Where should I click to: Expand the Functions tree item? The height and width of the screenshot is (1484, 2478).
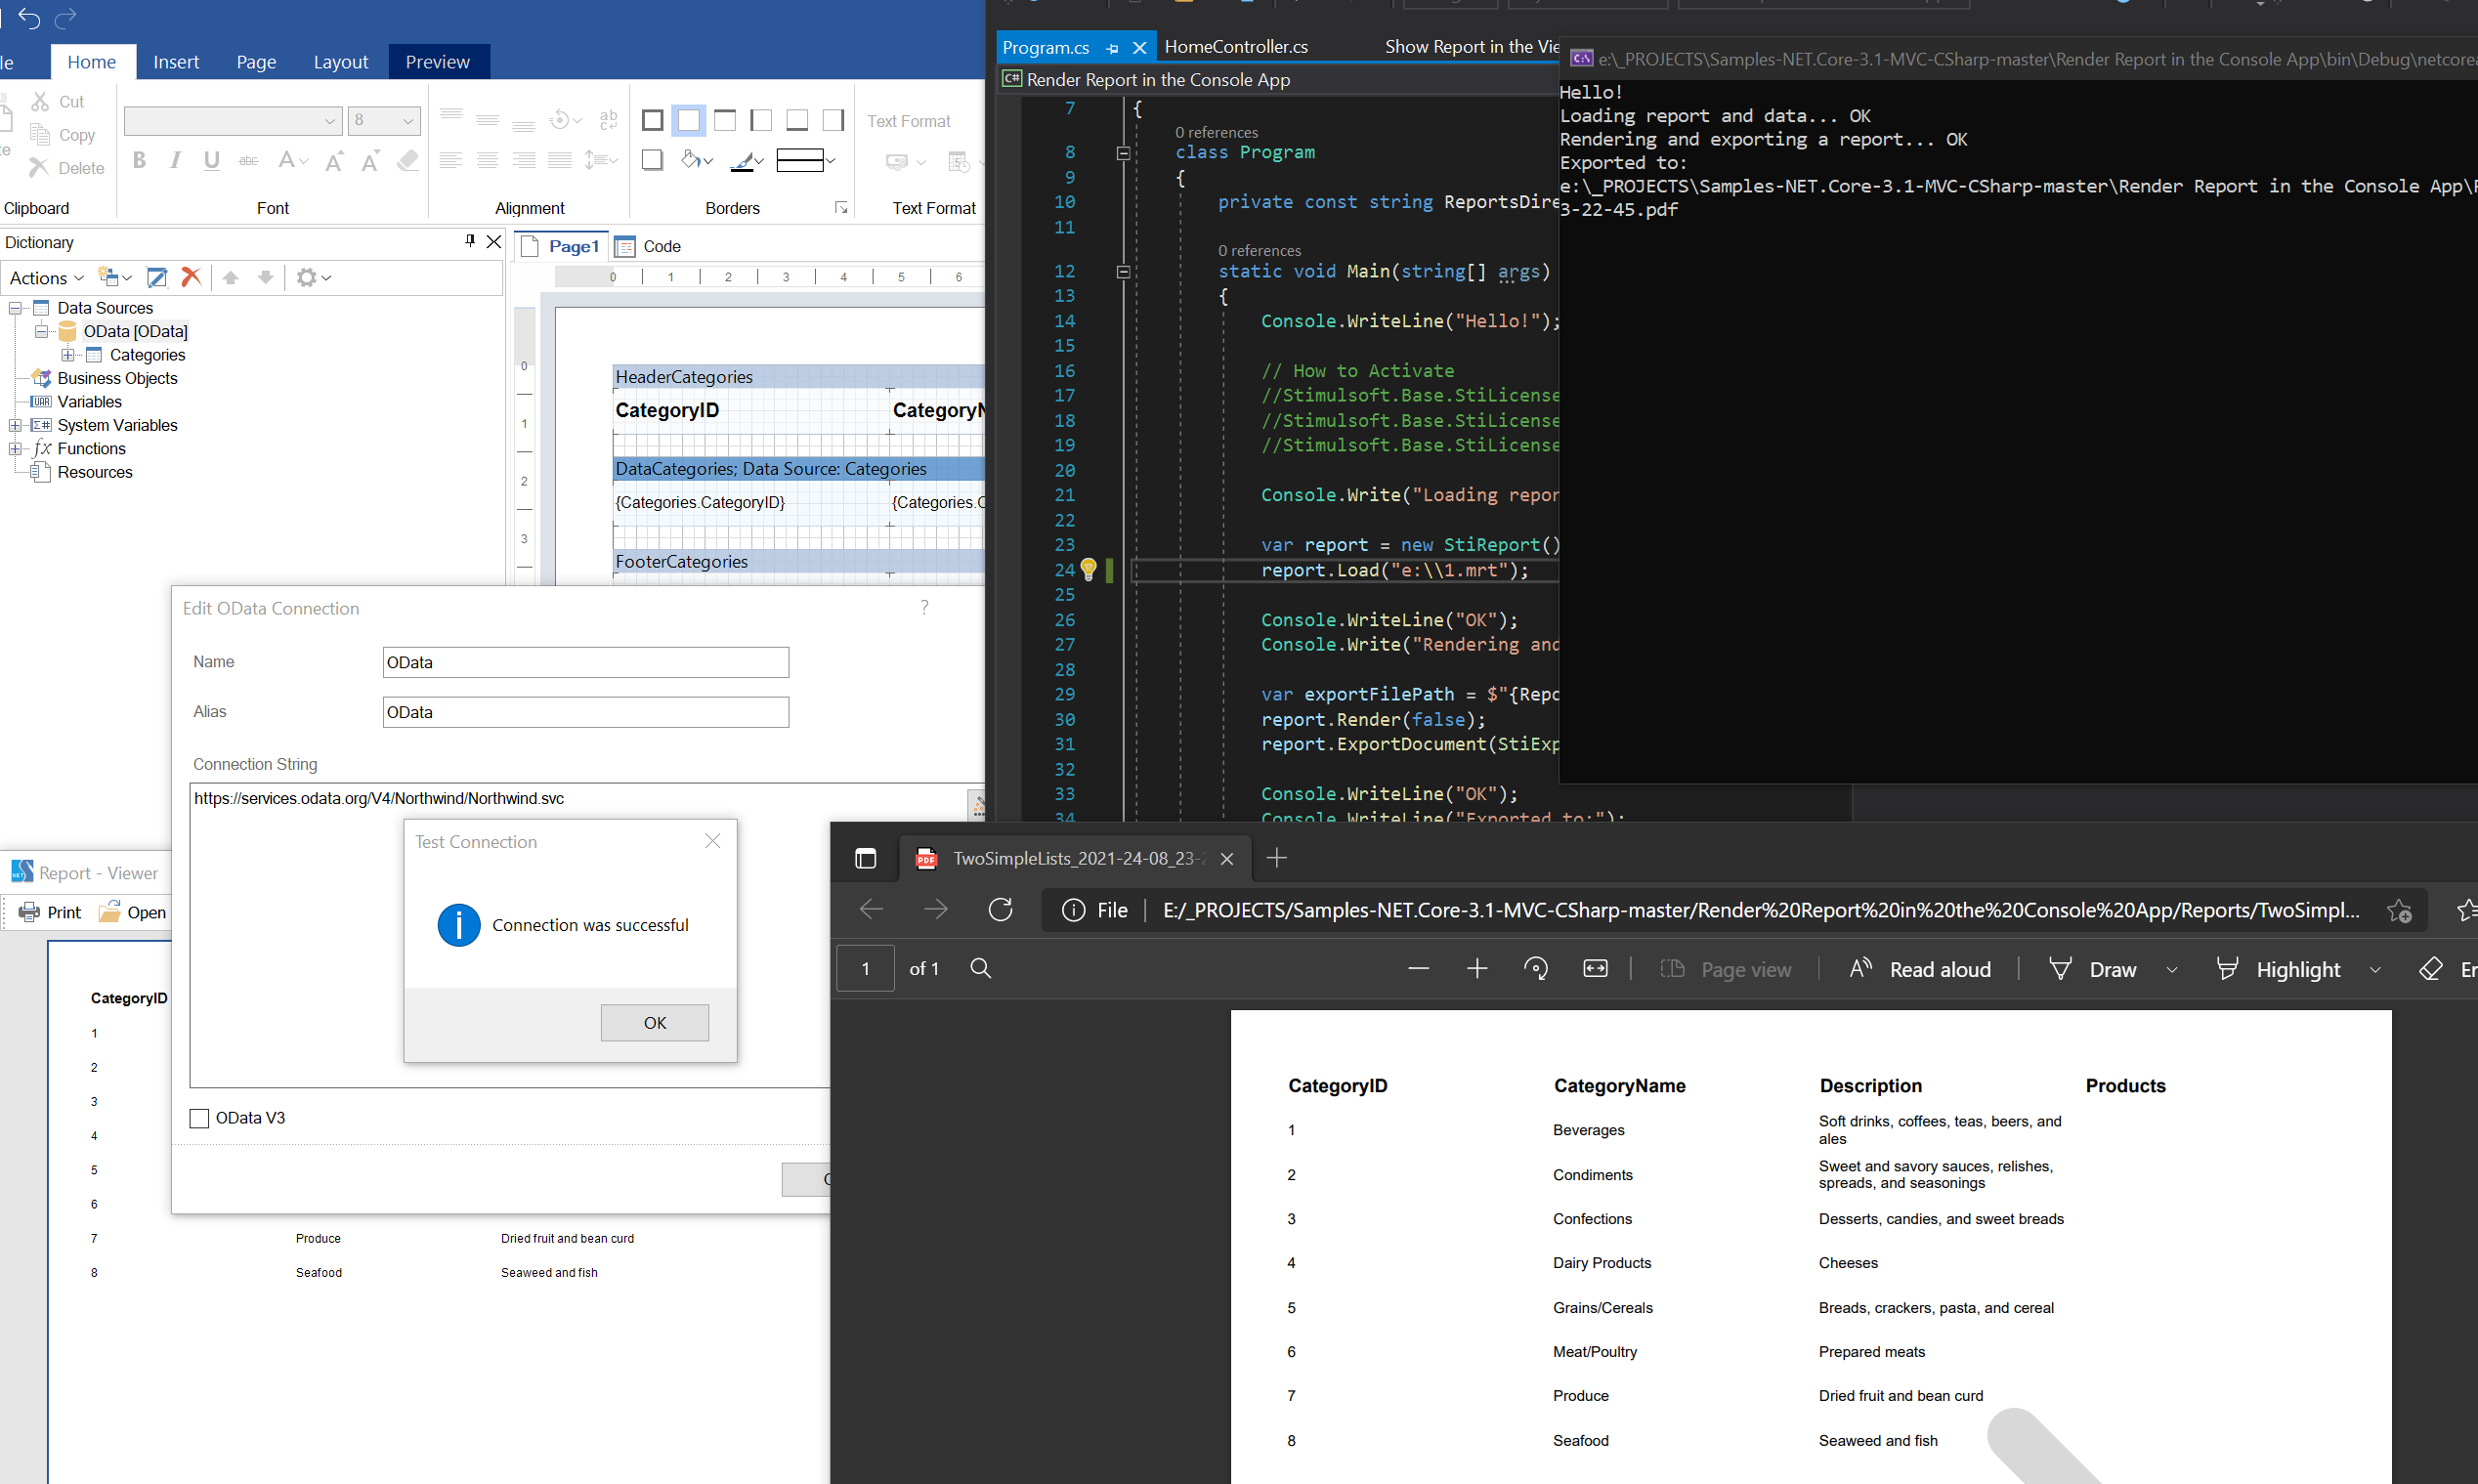coord(16,447)
